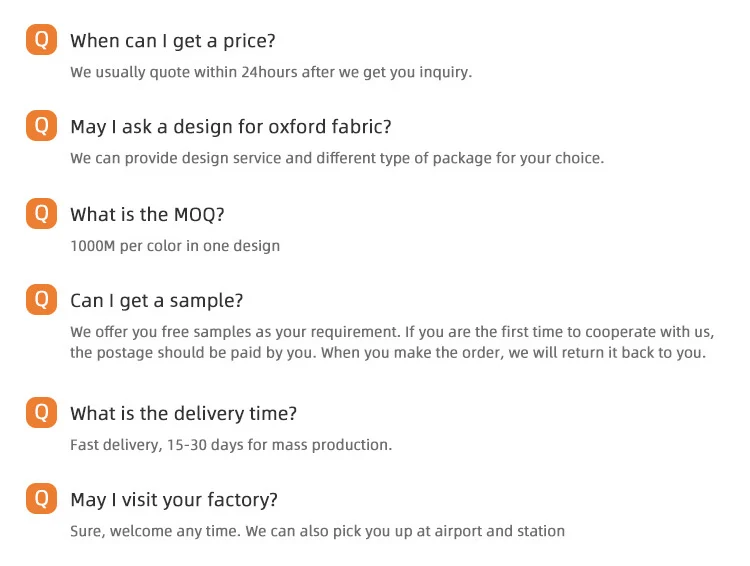Select the "May I visit your factory?" heading

point(173,499)
